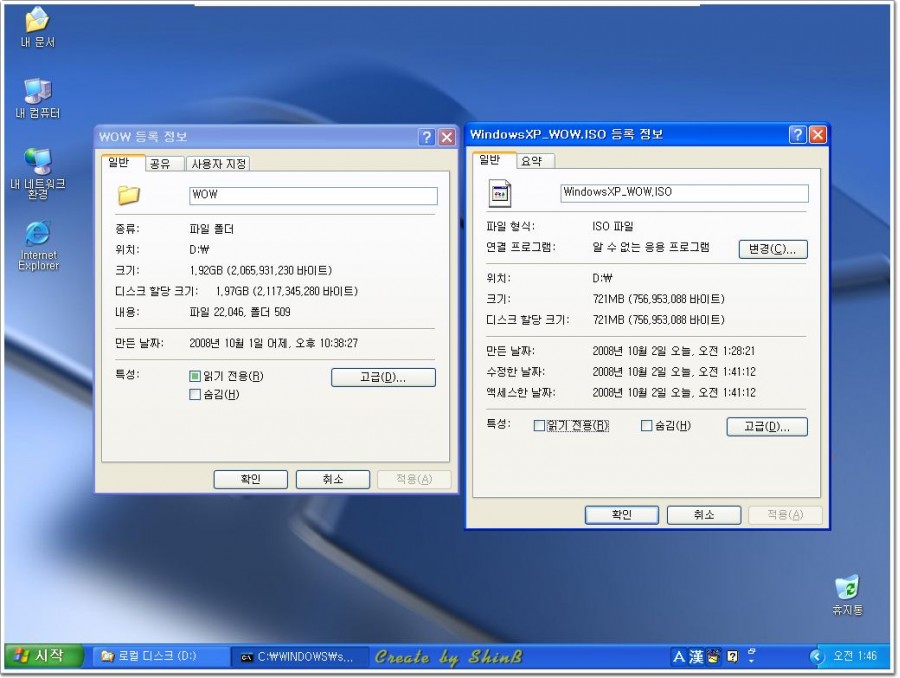Click the 파일 폴더 type value
Image resolution: width=900 pixels, height=678 pixels.
click(x=212, y=229)
